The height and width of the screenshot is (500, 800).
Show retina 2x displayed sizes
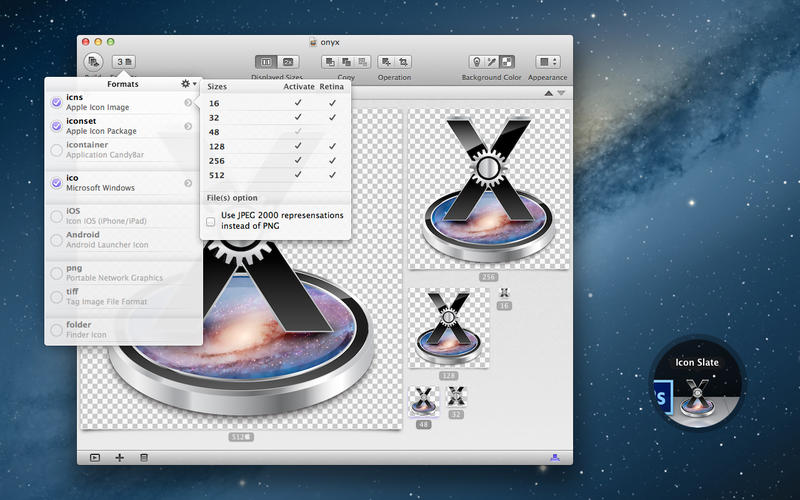[x=287, y=62]
